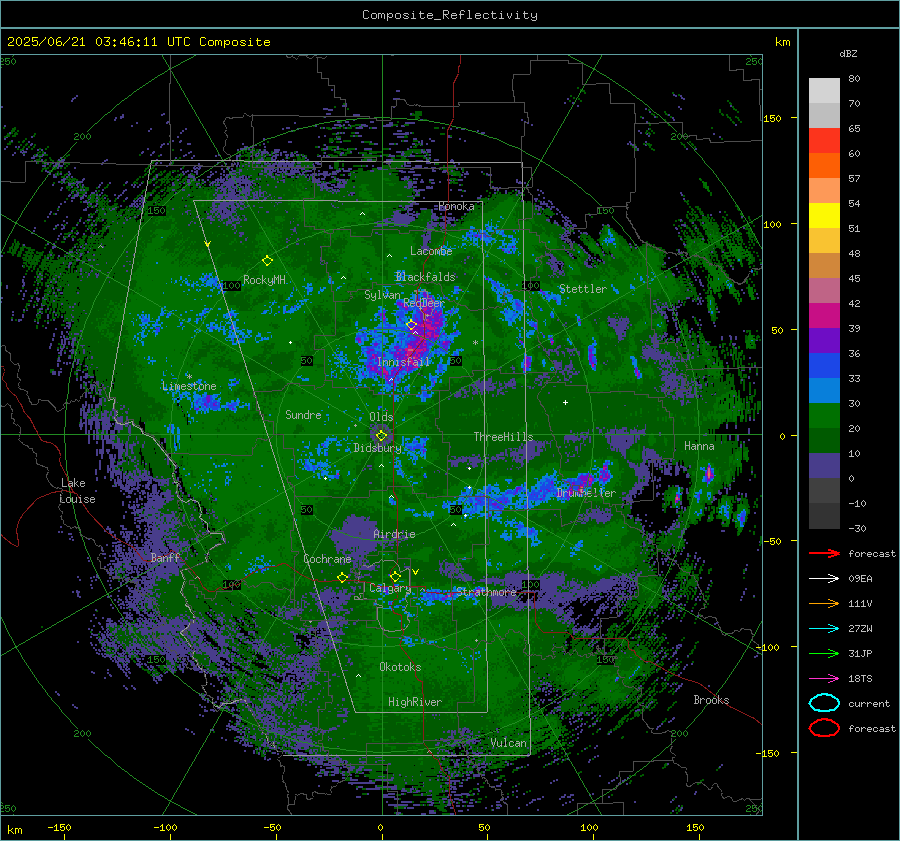Click the Okotoks city label
The width and height of the screenshot is (900, 841).
(400, 667)
